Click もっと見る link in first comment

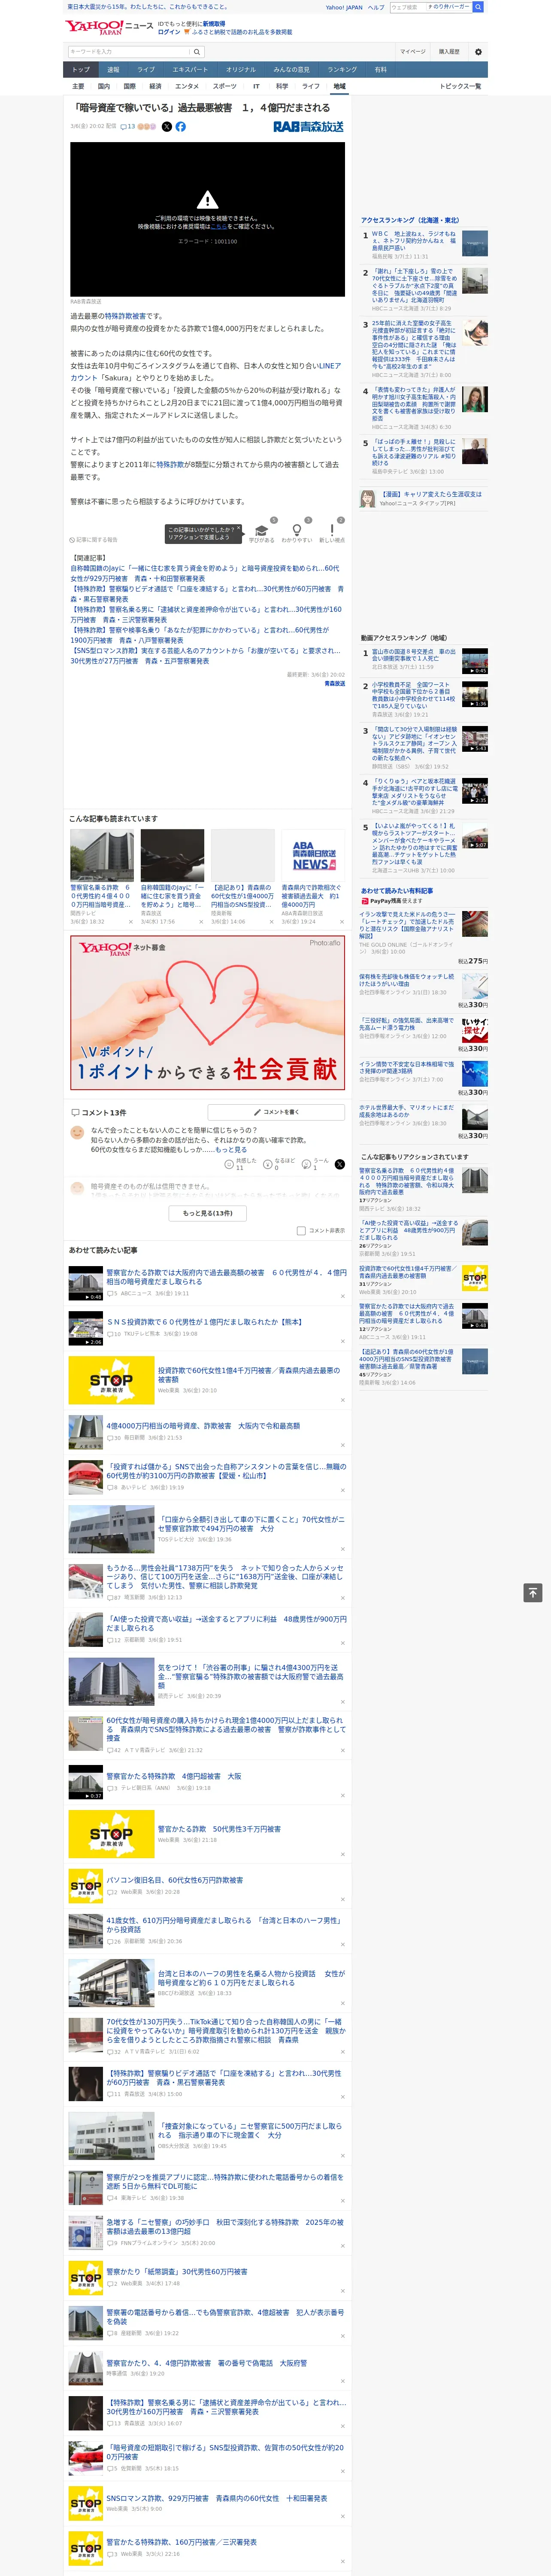(x=231, y=1150)
